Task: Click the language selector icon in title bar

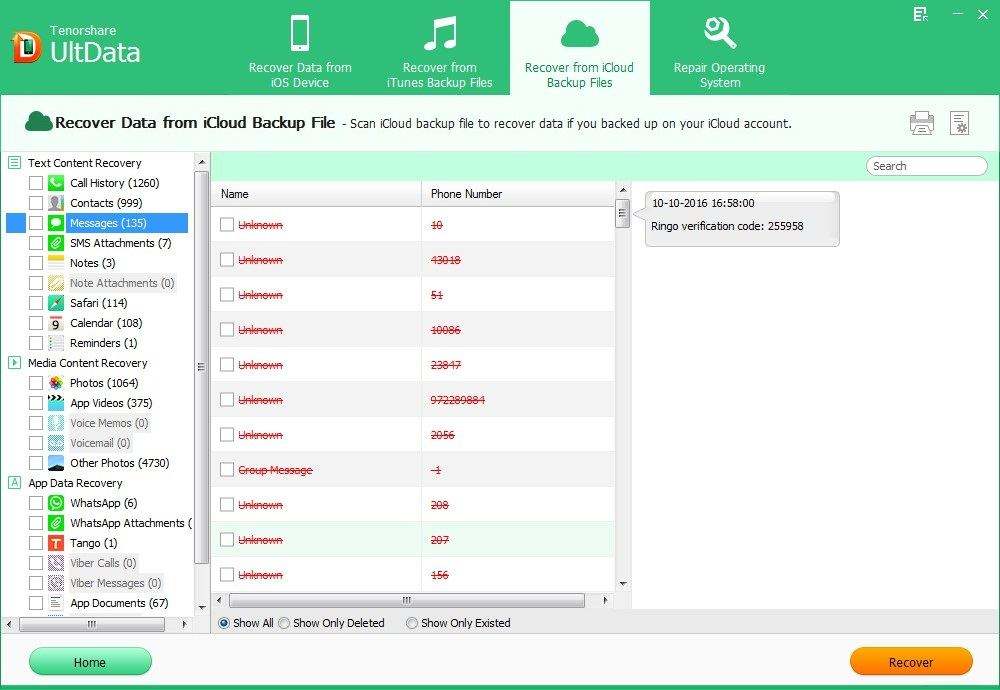Action: click(x=920, y=15)
